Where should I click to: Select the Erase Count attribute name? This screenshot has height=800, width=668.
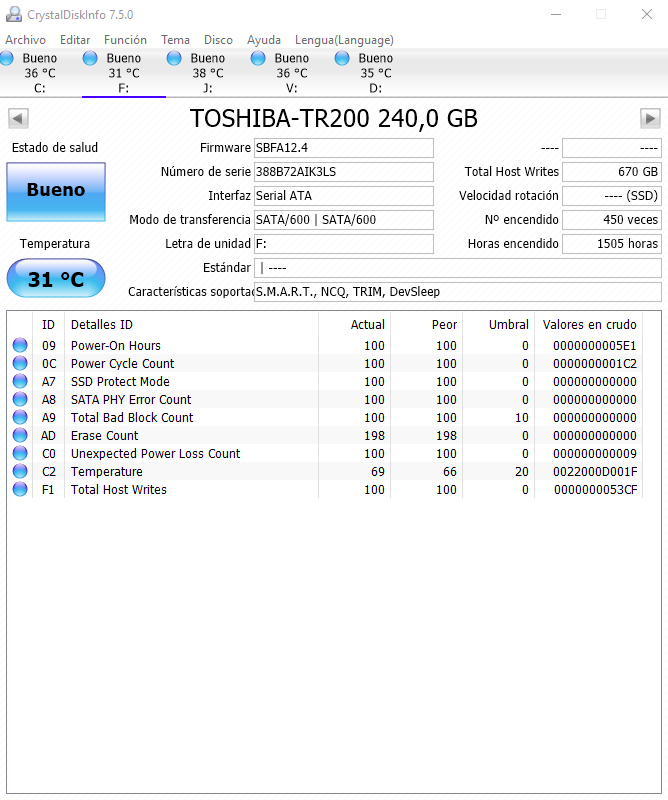105,435
